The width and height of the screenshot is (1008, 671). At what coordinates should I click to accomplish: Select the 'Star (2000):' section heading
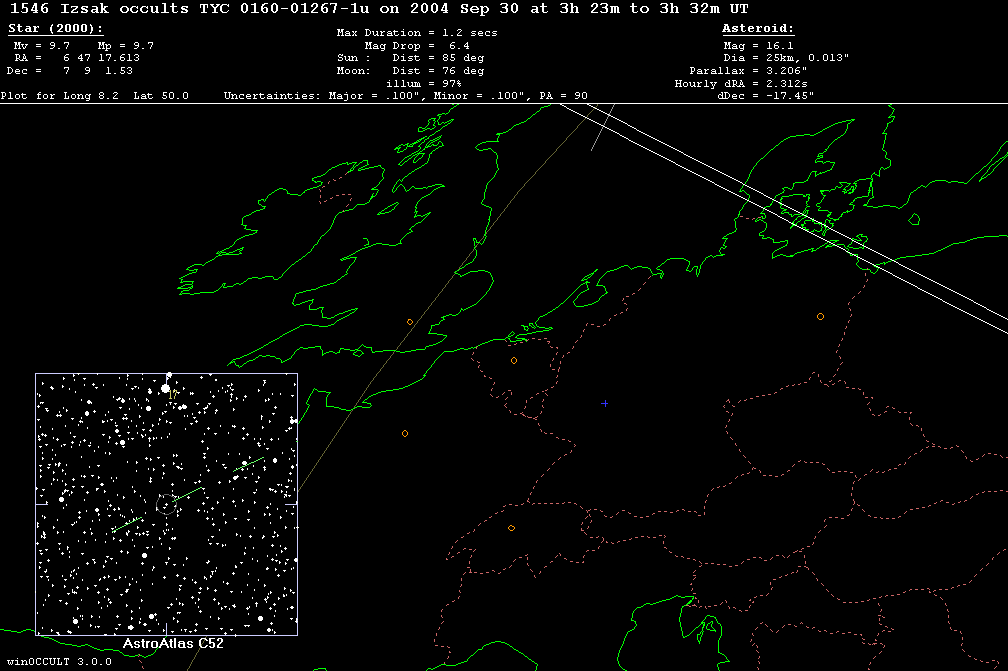point(55,29)
